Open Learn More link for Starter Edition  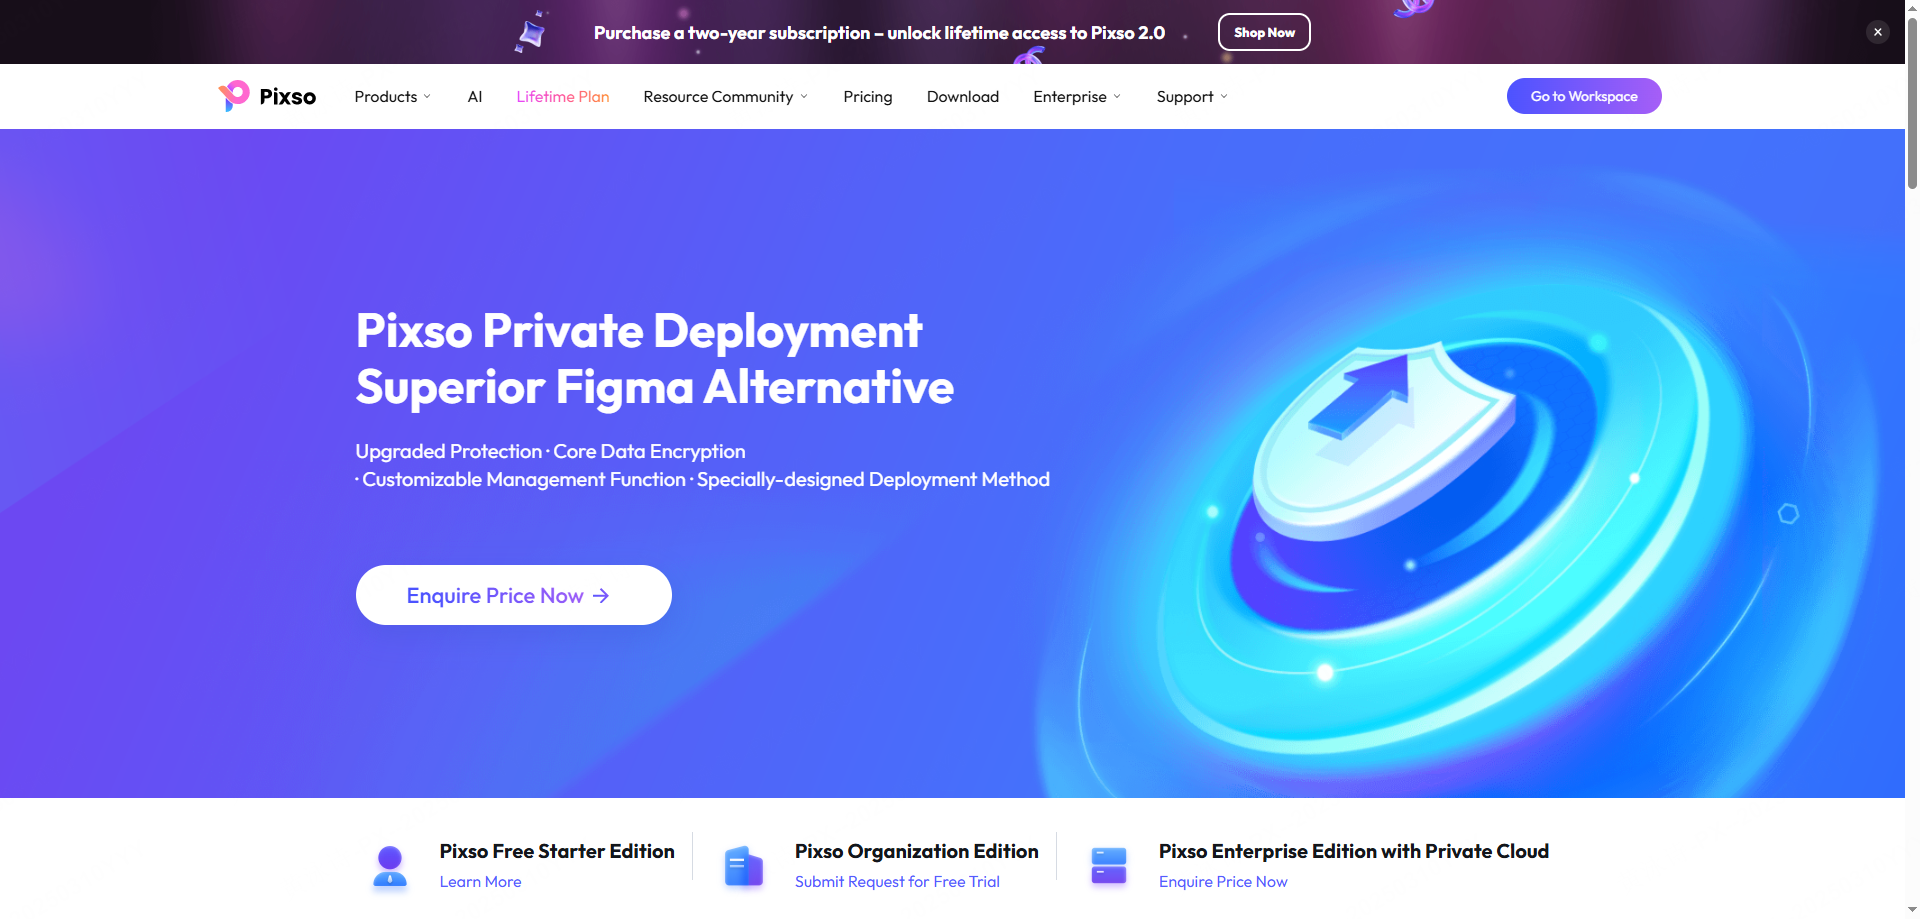point(480,882)
